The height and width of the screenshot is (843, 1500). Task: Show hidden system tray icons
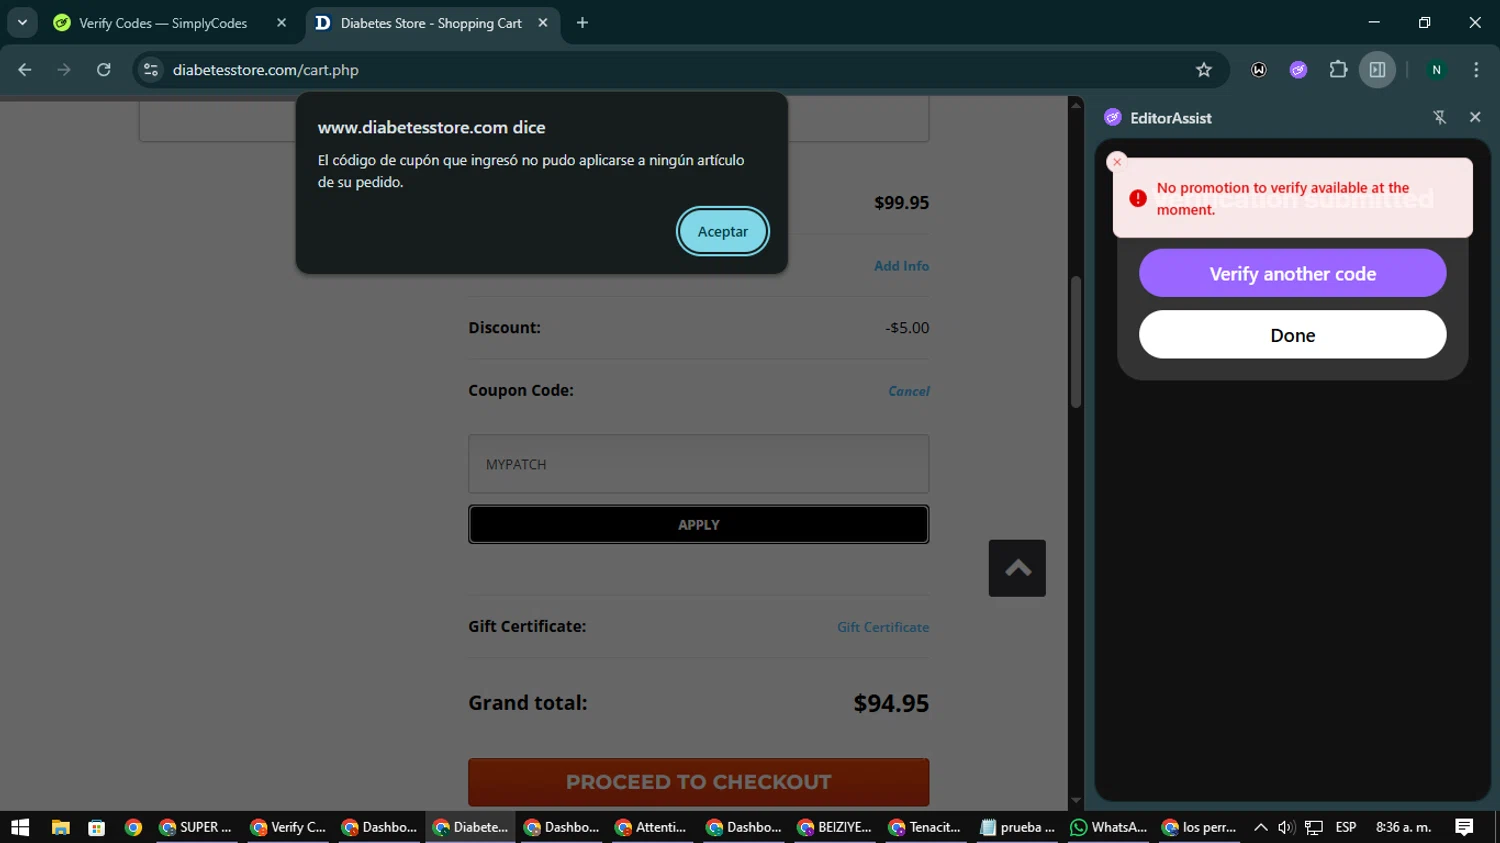click(x=1260, y=827)
